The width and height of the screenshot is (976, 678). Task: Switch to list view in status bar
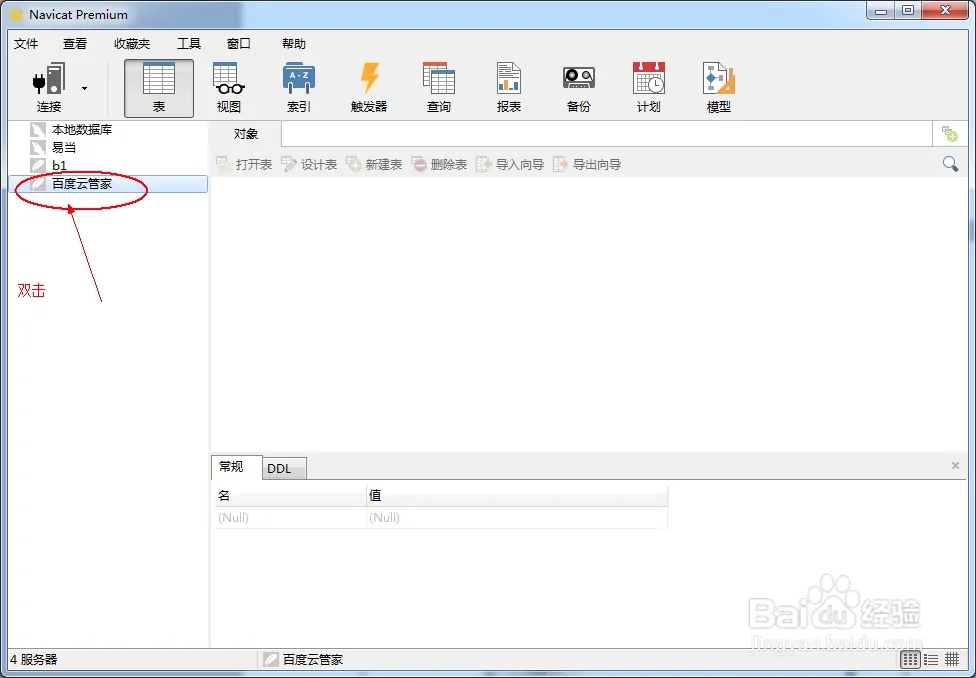pyautogui.click(x=931, y=660)
